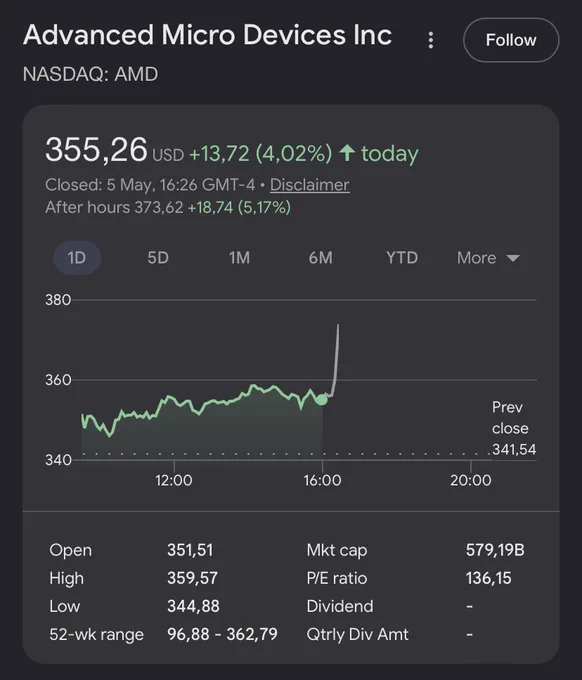Click the P/E ratio value 136,15
Screen dimensions: 582x680
click(x=489, y=578)
